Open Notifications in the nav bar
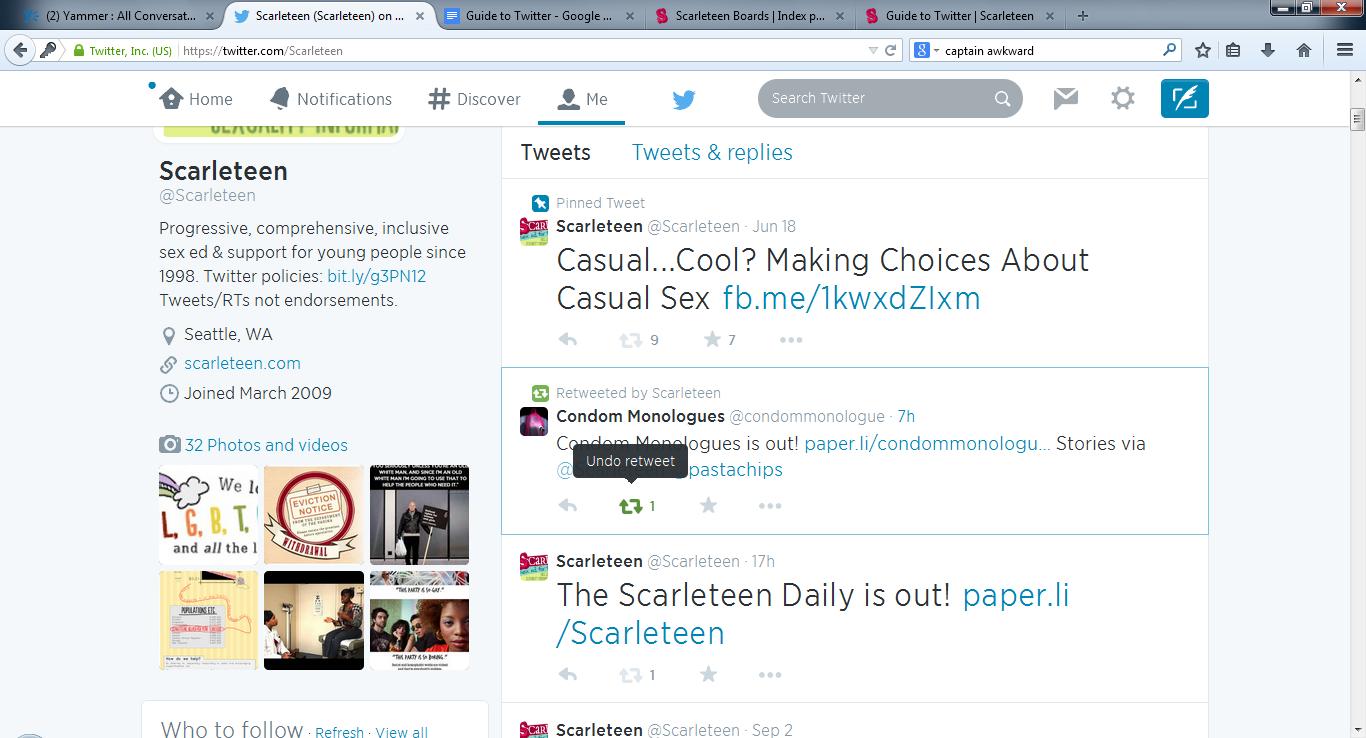 coord(331,99)
